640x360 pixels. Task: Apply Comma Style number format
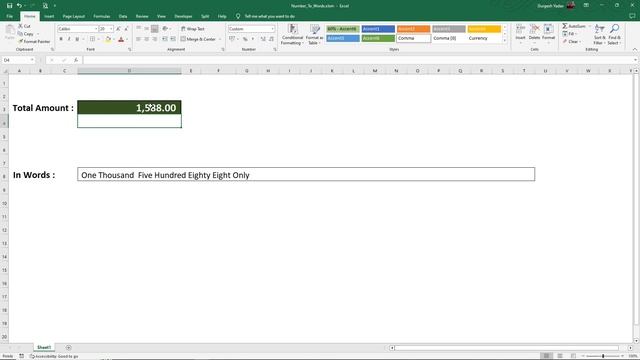253,39
